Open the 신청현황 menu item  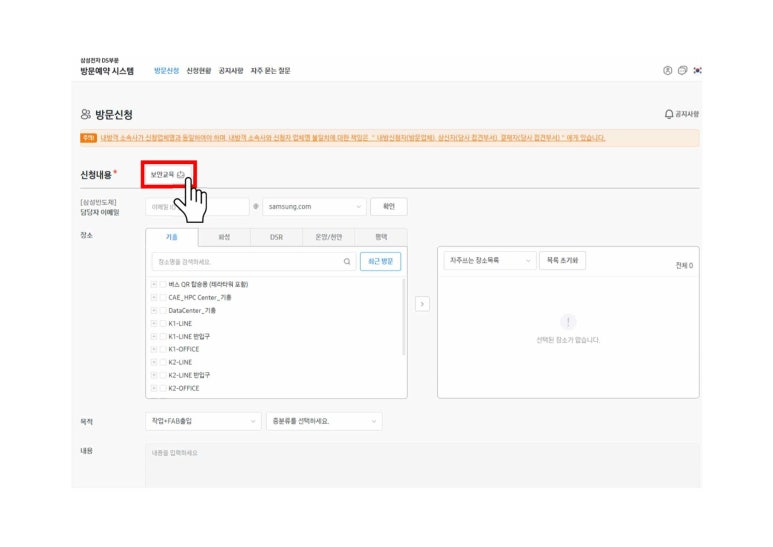(x=199, y=71)
